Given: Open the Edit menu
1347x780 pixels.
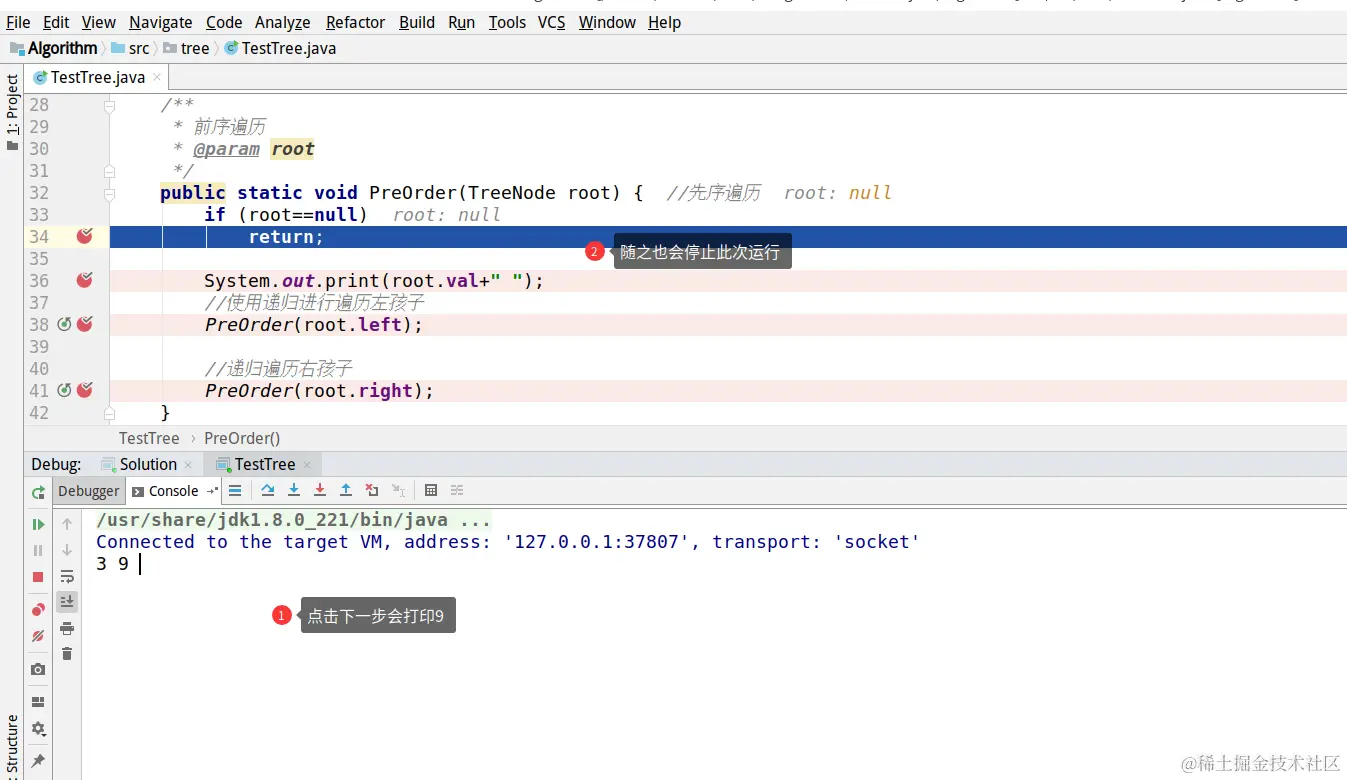Looking at the screenshot, I should [x=57, y=22].
